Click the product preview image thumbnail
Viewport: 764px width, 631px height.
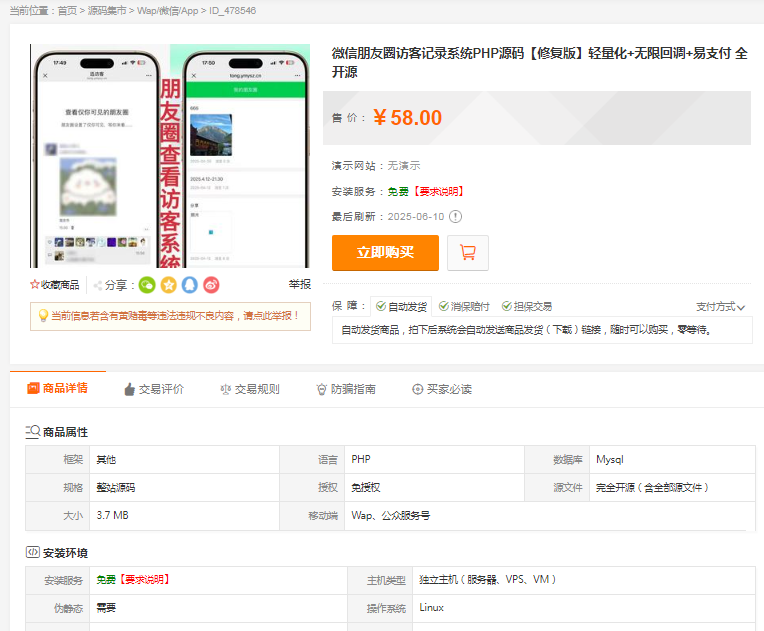click(170, 156)
